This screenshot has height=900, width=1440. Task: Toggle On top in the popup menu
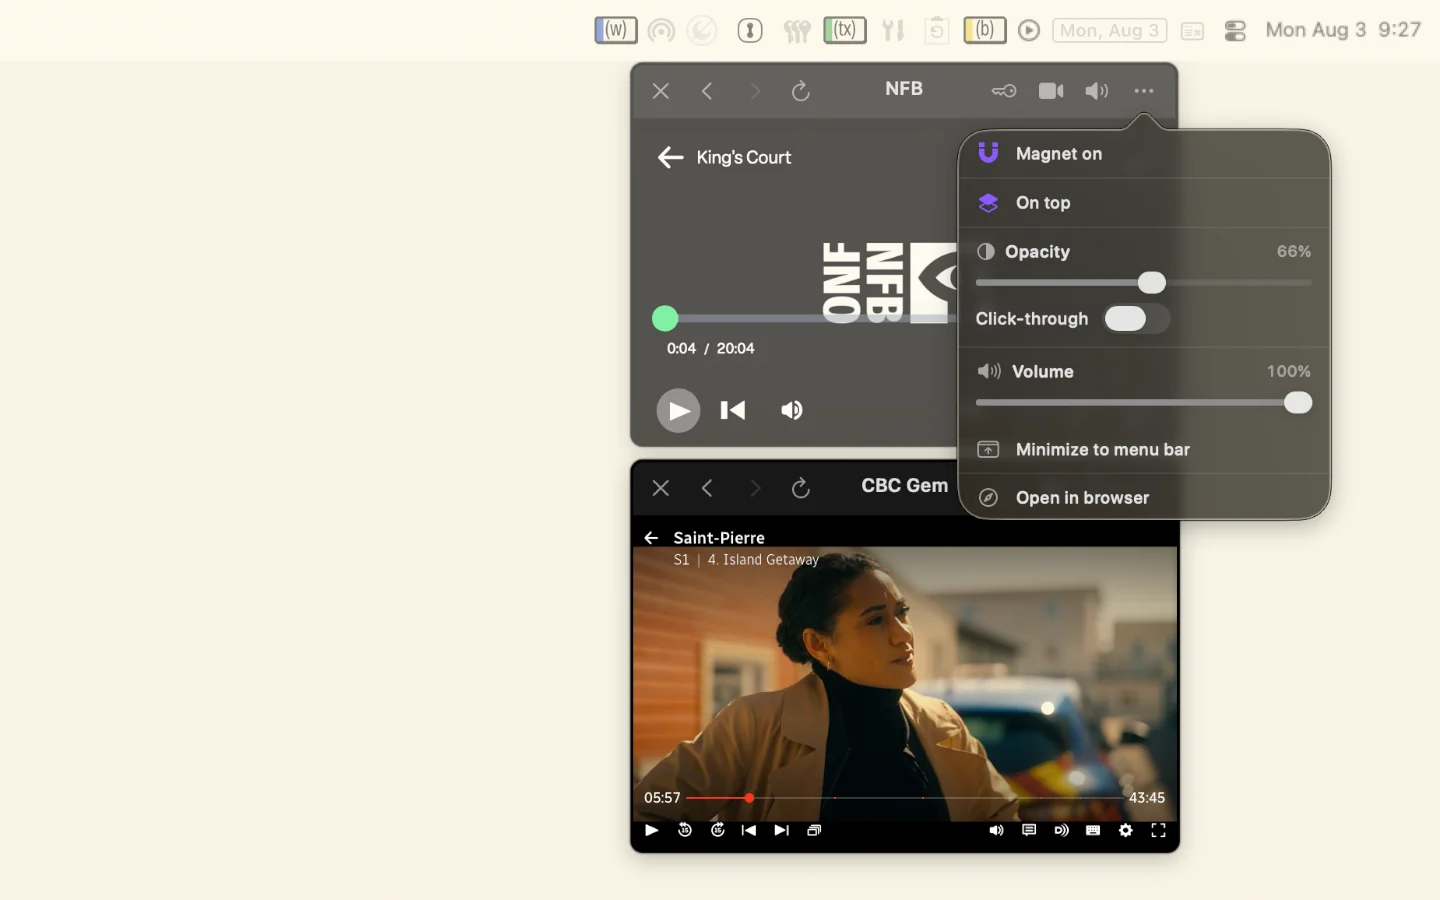[1144, 203]
